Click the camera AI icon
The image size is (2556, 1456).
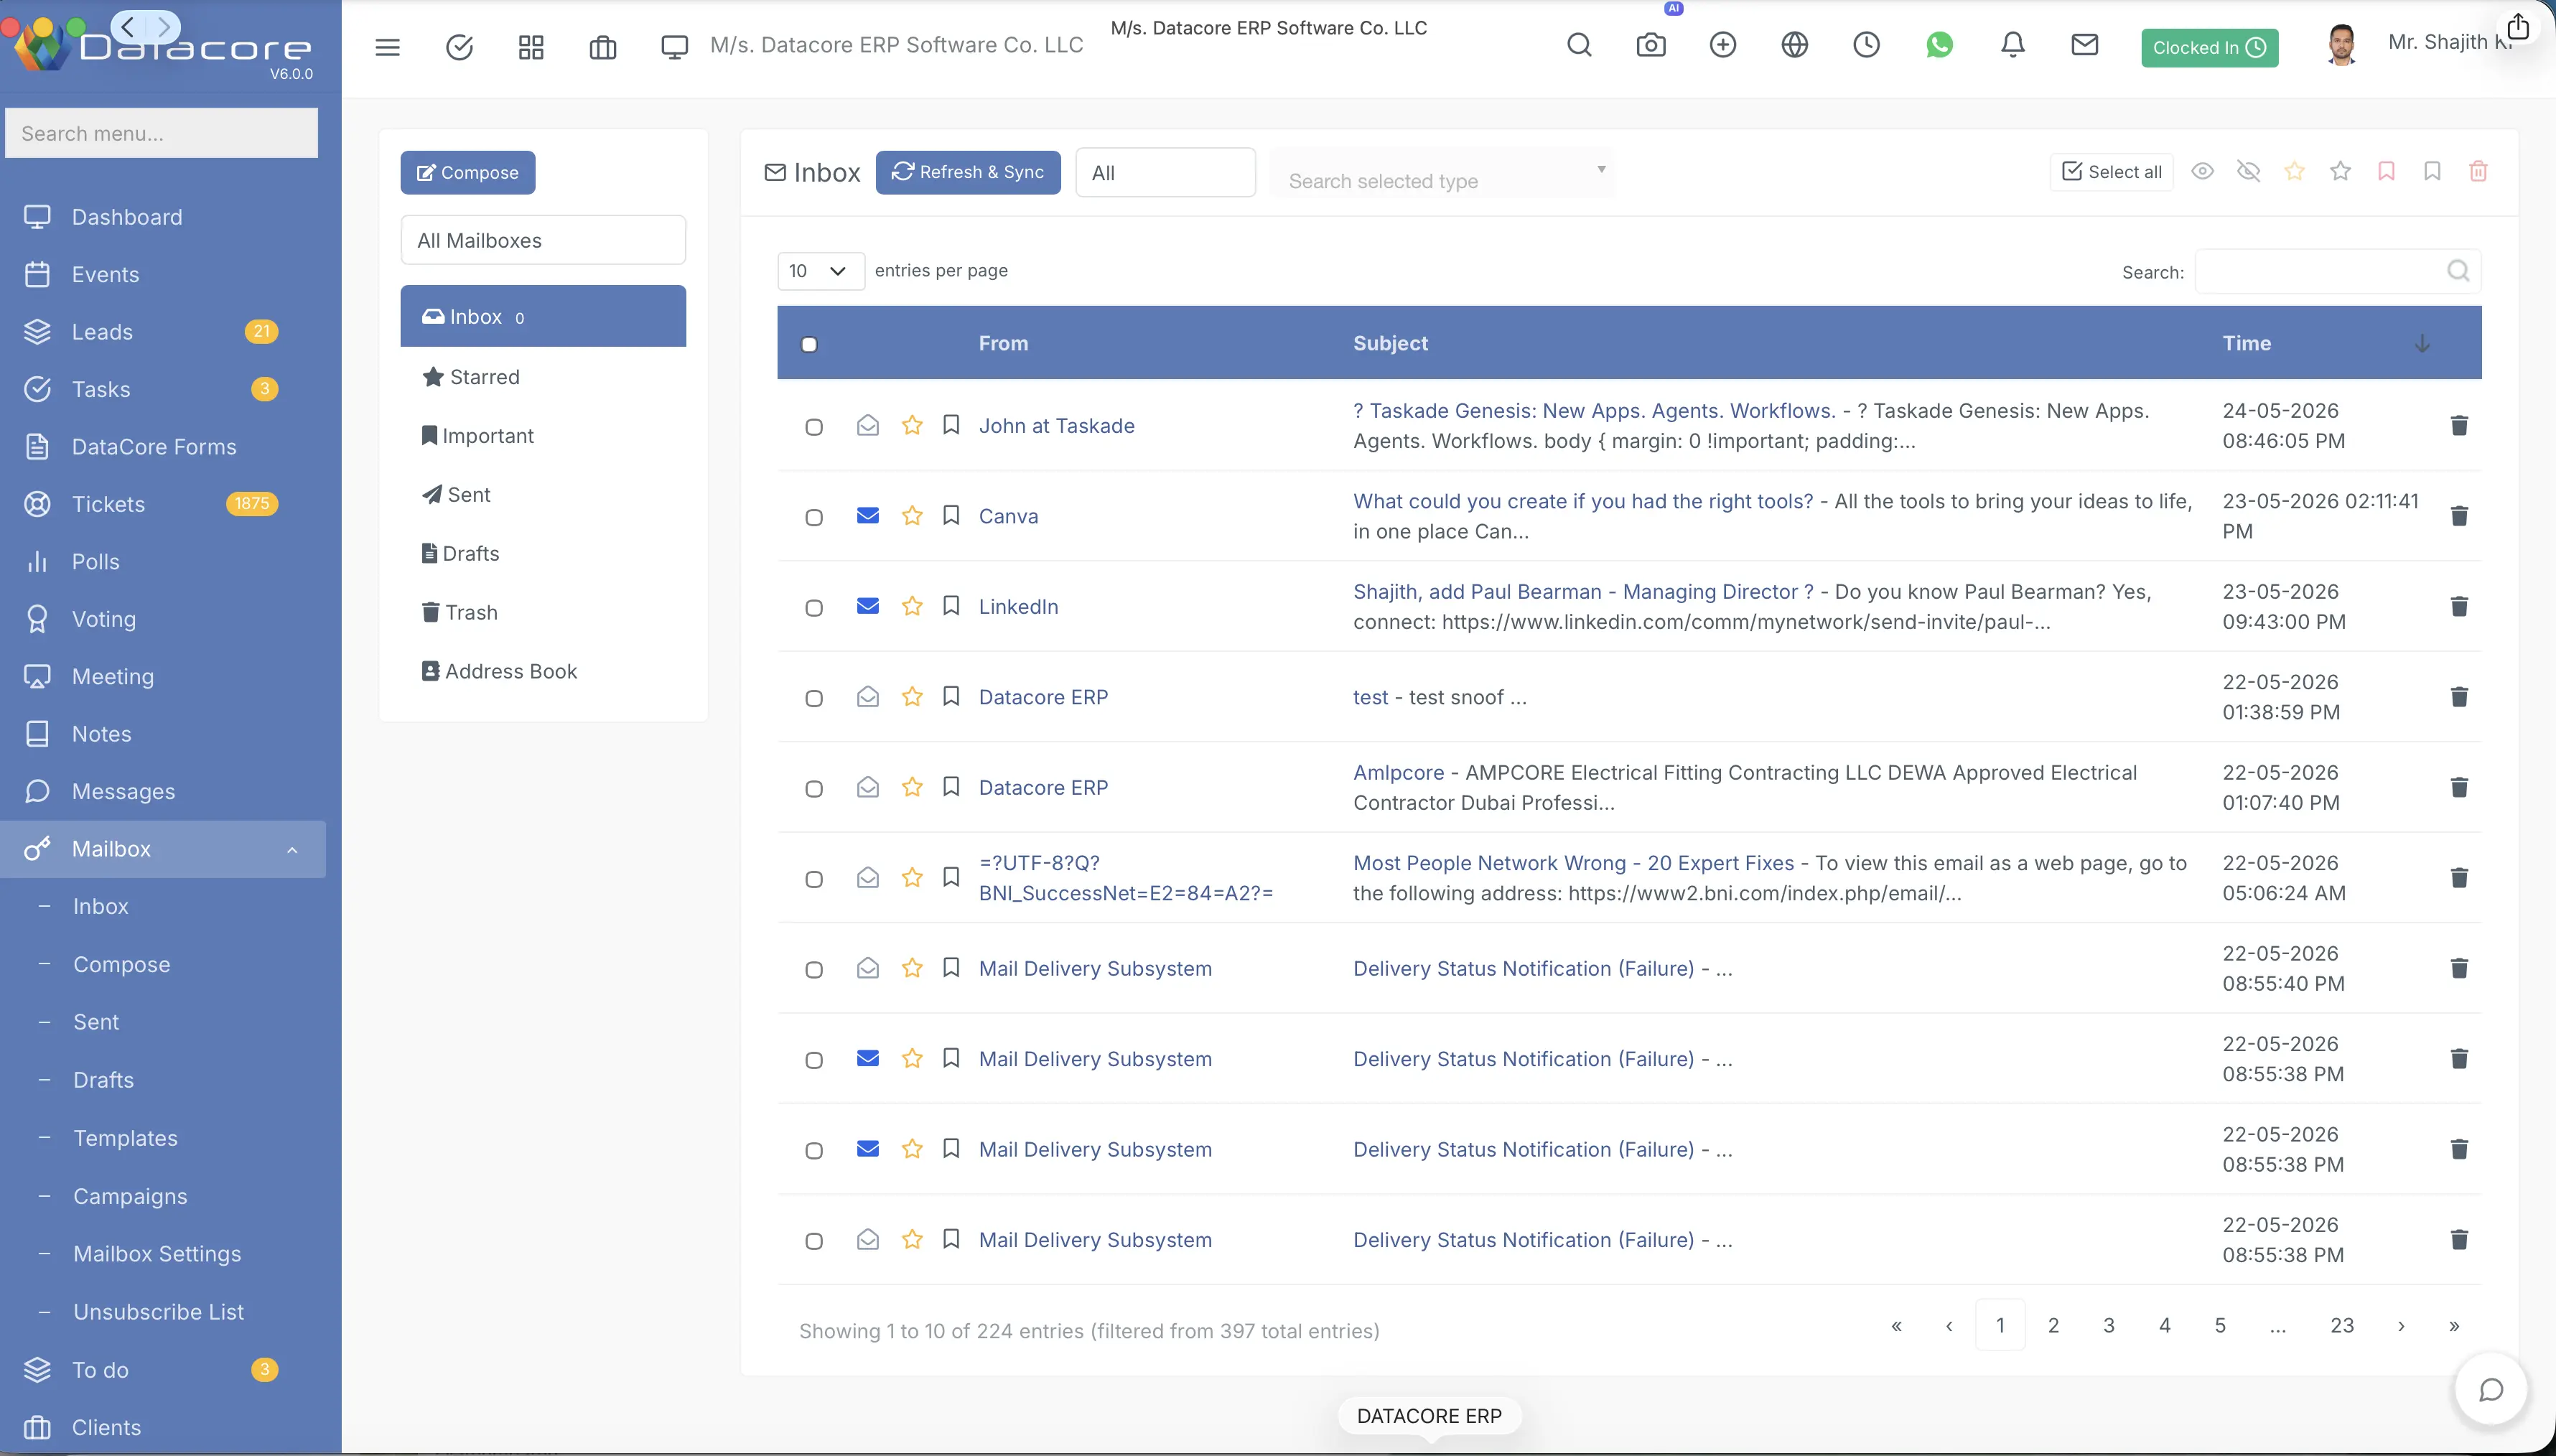click(x=1651, y=45)
